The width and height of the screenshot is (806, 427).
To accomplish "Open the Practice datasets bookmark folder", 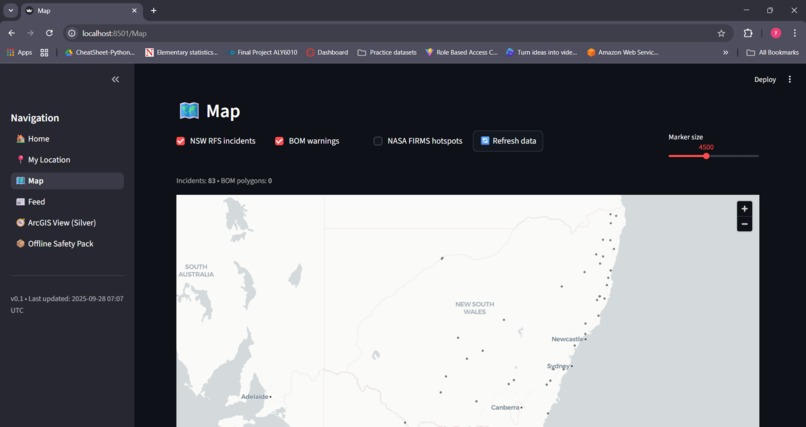I will click(x=387, y=52).
